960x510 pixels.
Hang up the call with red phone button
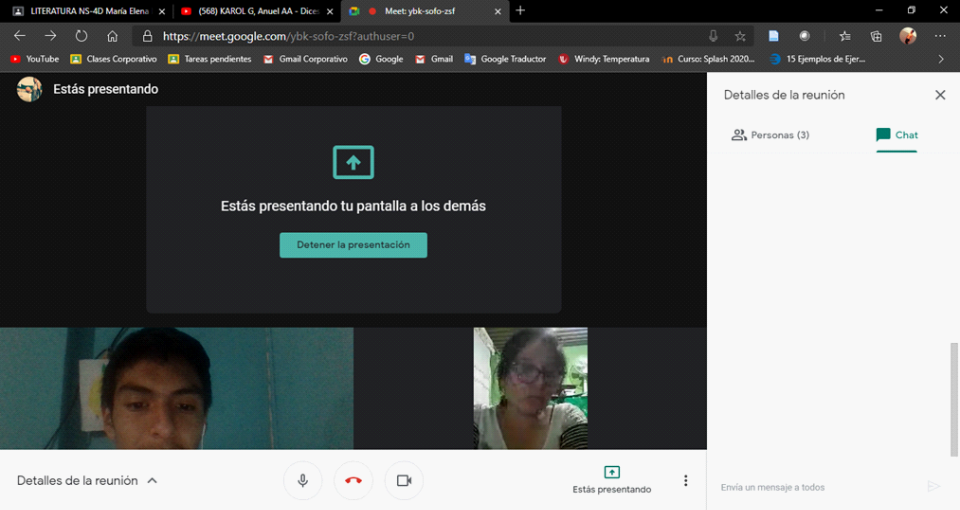click(353, 481)
